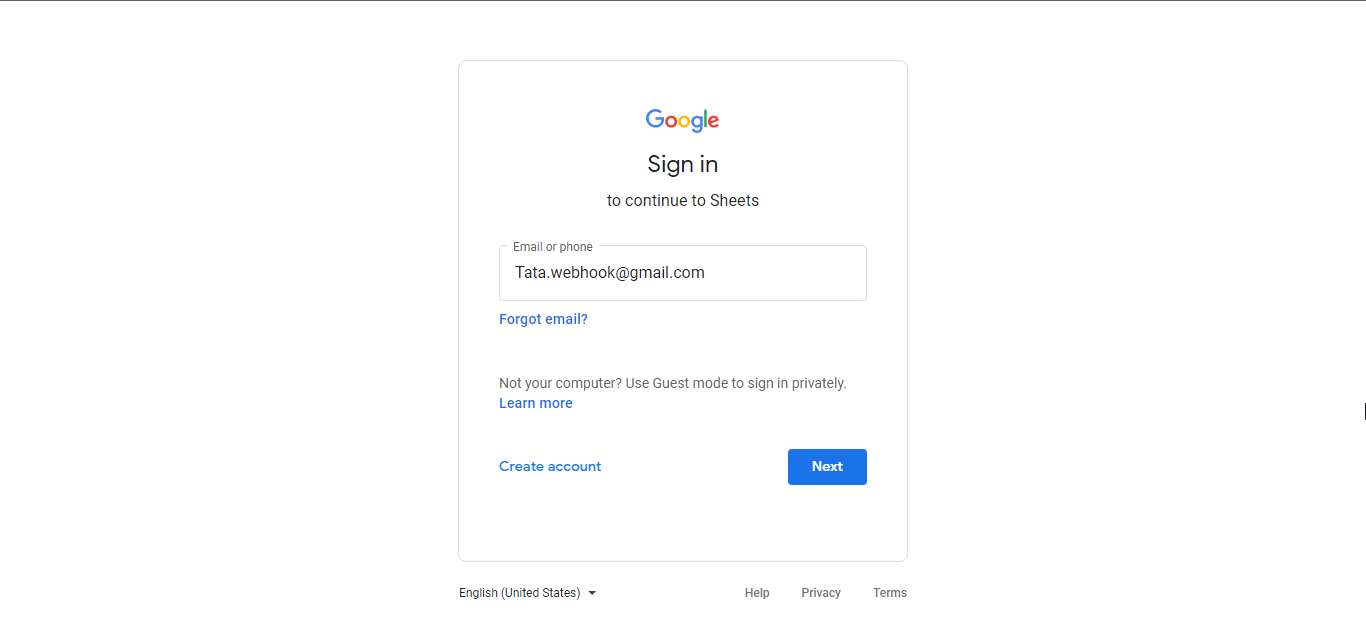The width and height of the screenshot is (1366, 621).
Task: Click the word Sheets in the subtitle
Action: point(735,200)
